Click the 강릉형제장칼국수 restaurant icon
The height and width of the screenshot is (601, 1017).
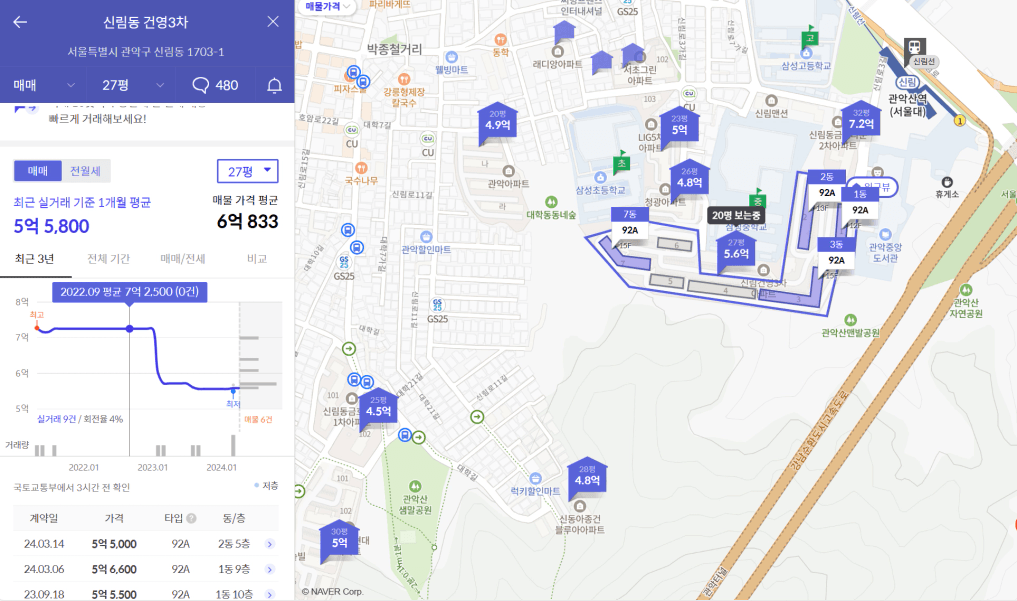[x=403, y=79]
